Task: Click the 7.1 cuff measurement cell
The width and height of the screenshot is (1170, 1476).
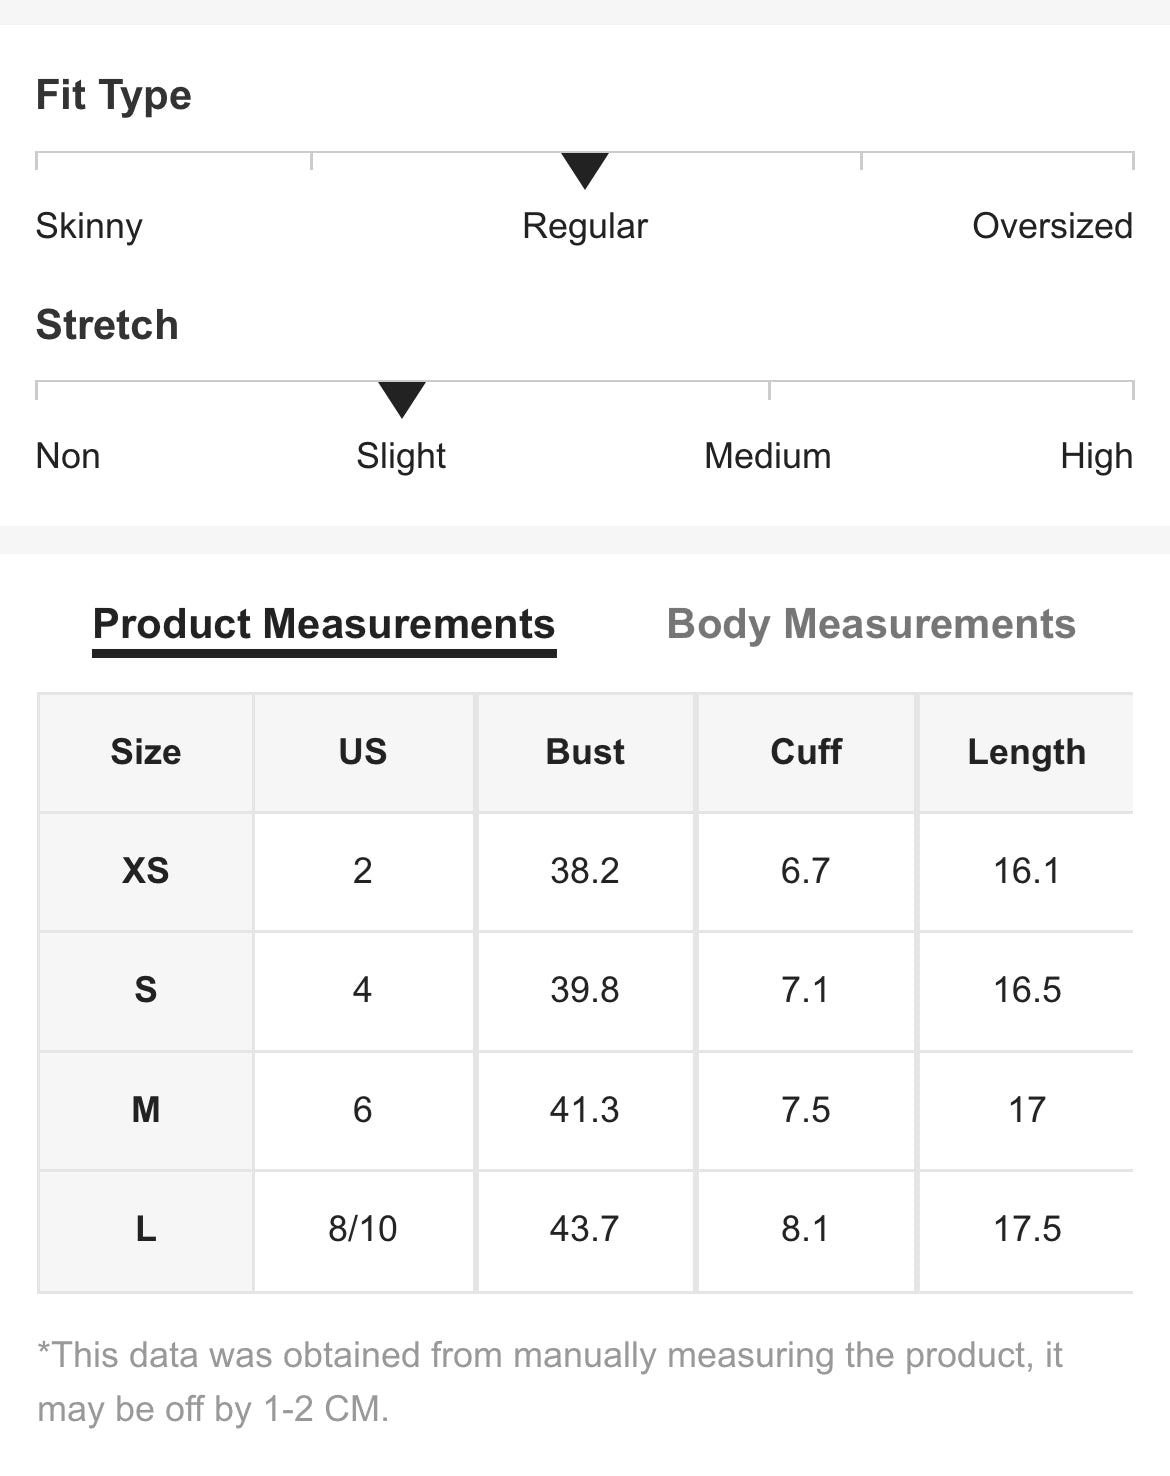Action: (x=806, y=990)
